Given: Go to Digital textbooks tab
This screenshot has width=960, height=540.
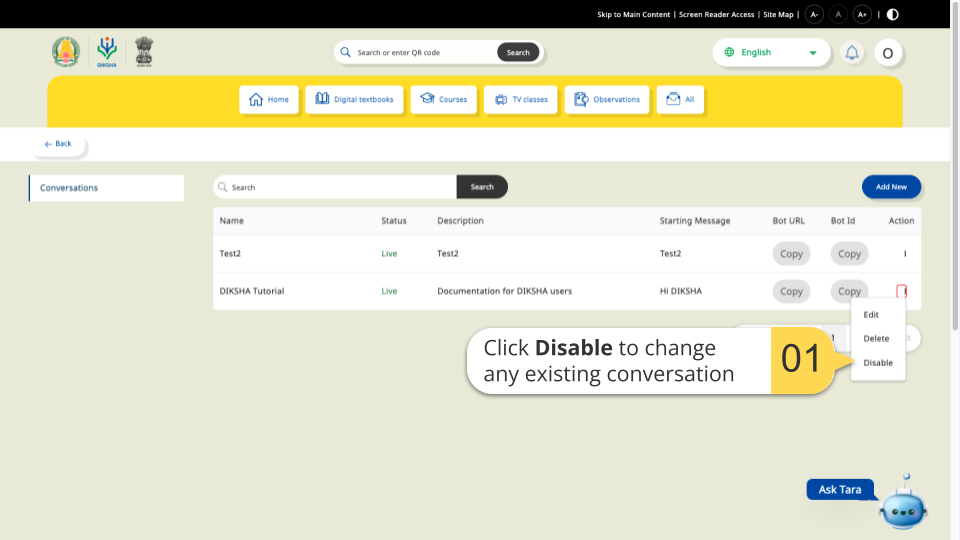Looking at the screenshot, I should tap(355, 100).
